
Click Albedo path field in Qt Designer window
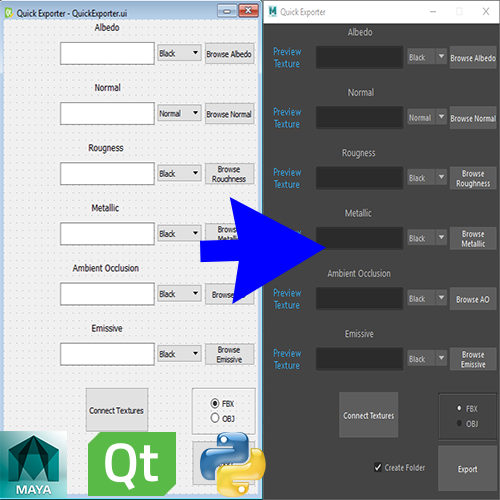coord(107,53)
